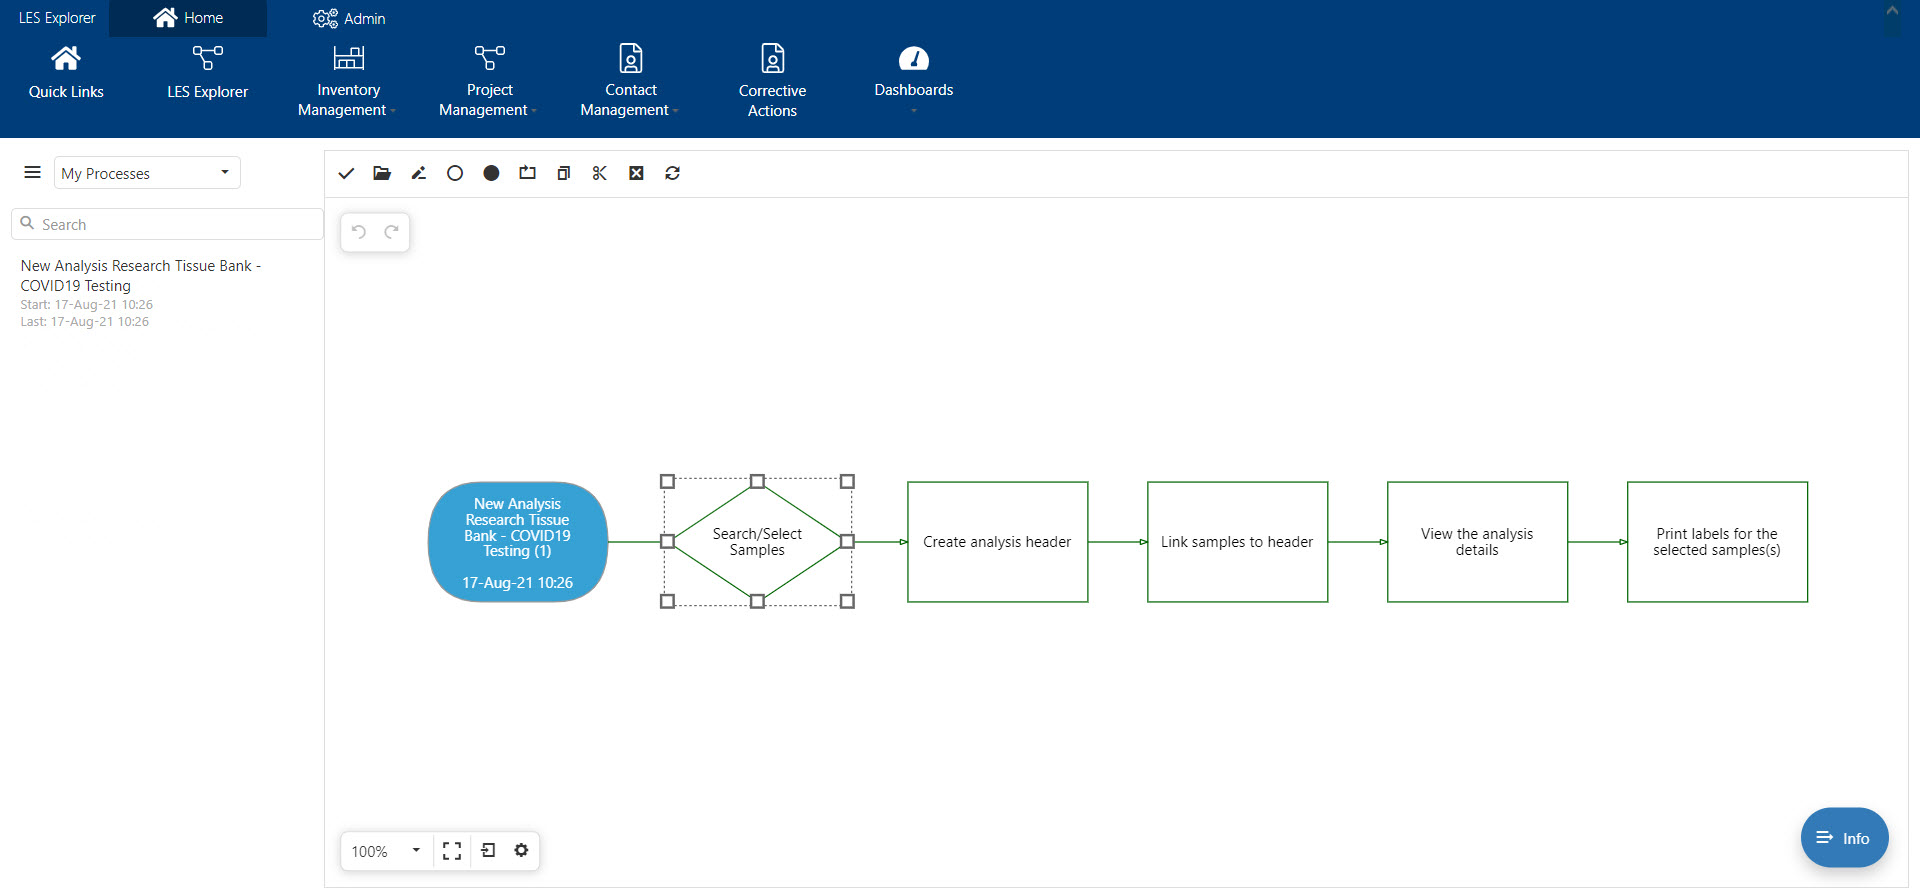Switch to the Home tab
The width and height of the screenshot is (1920, 890).
coord(188,18)
